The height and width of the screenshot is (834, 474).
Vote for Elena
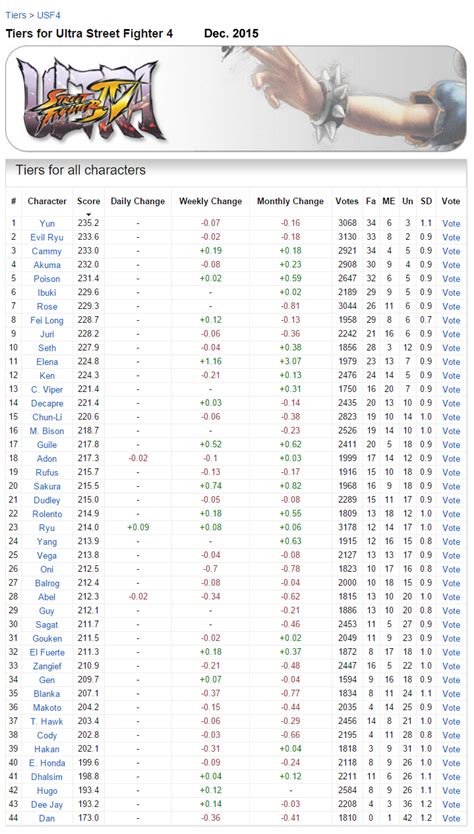pyautogui.click(x=451, y=362)
